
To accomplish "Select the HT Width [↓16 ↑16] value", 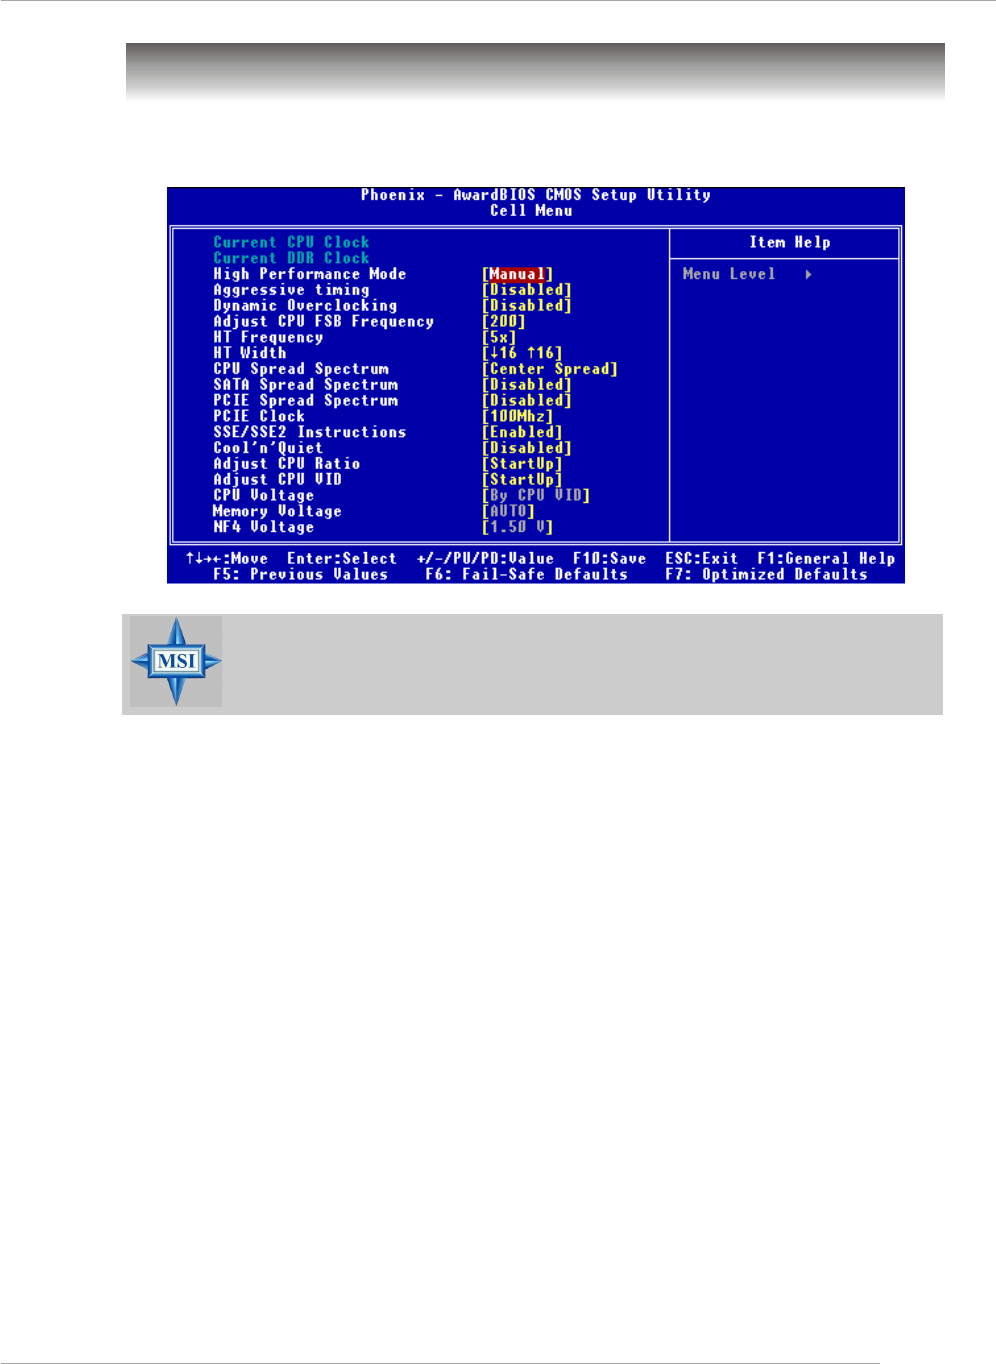I will point(522,353).
